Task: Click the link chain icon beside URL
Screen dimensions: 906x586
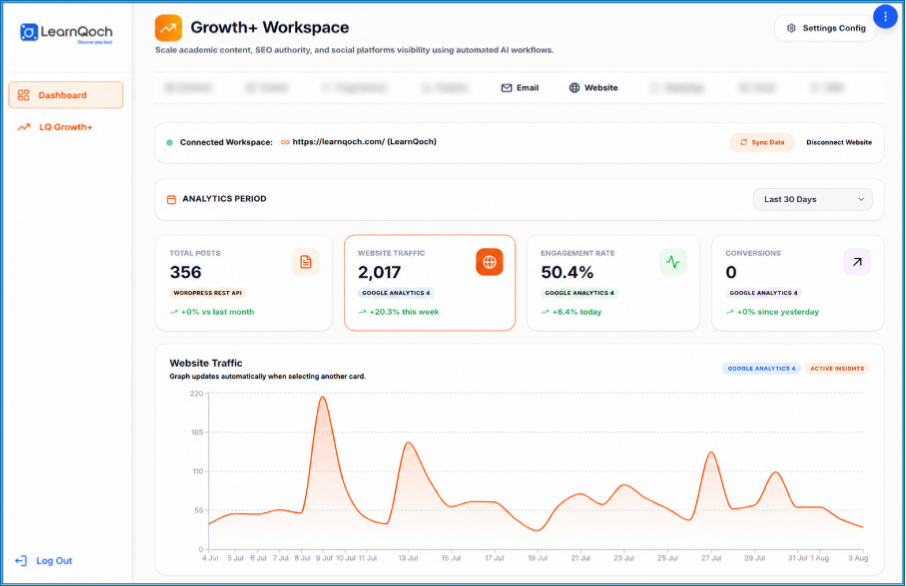Action: click(285, 142)
